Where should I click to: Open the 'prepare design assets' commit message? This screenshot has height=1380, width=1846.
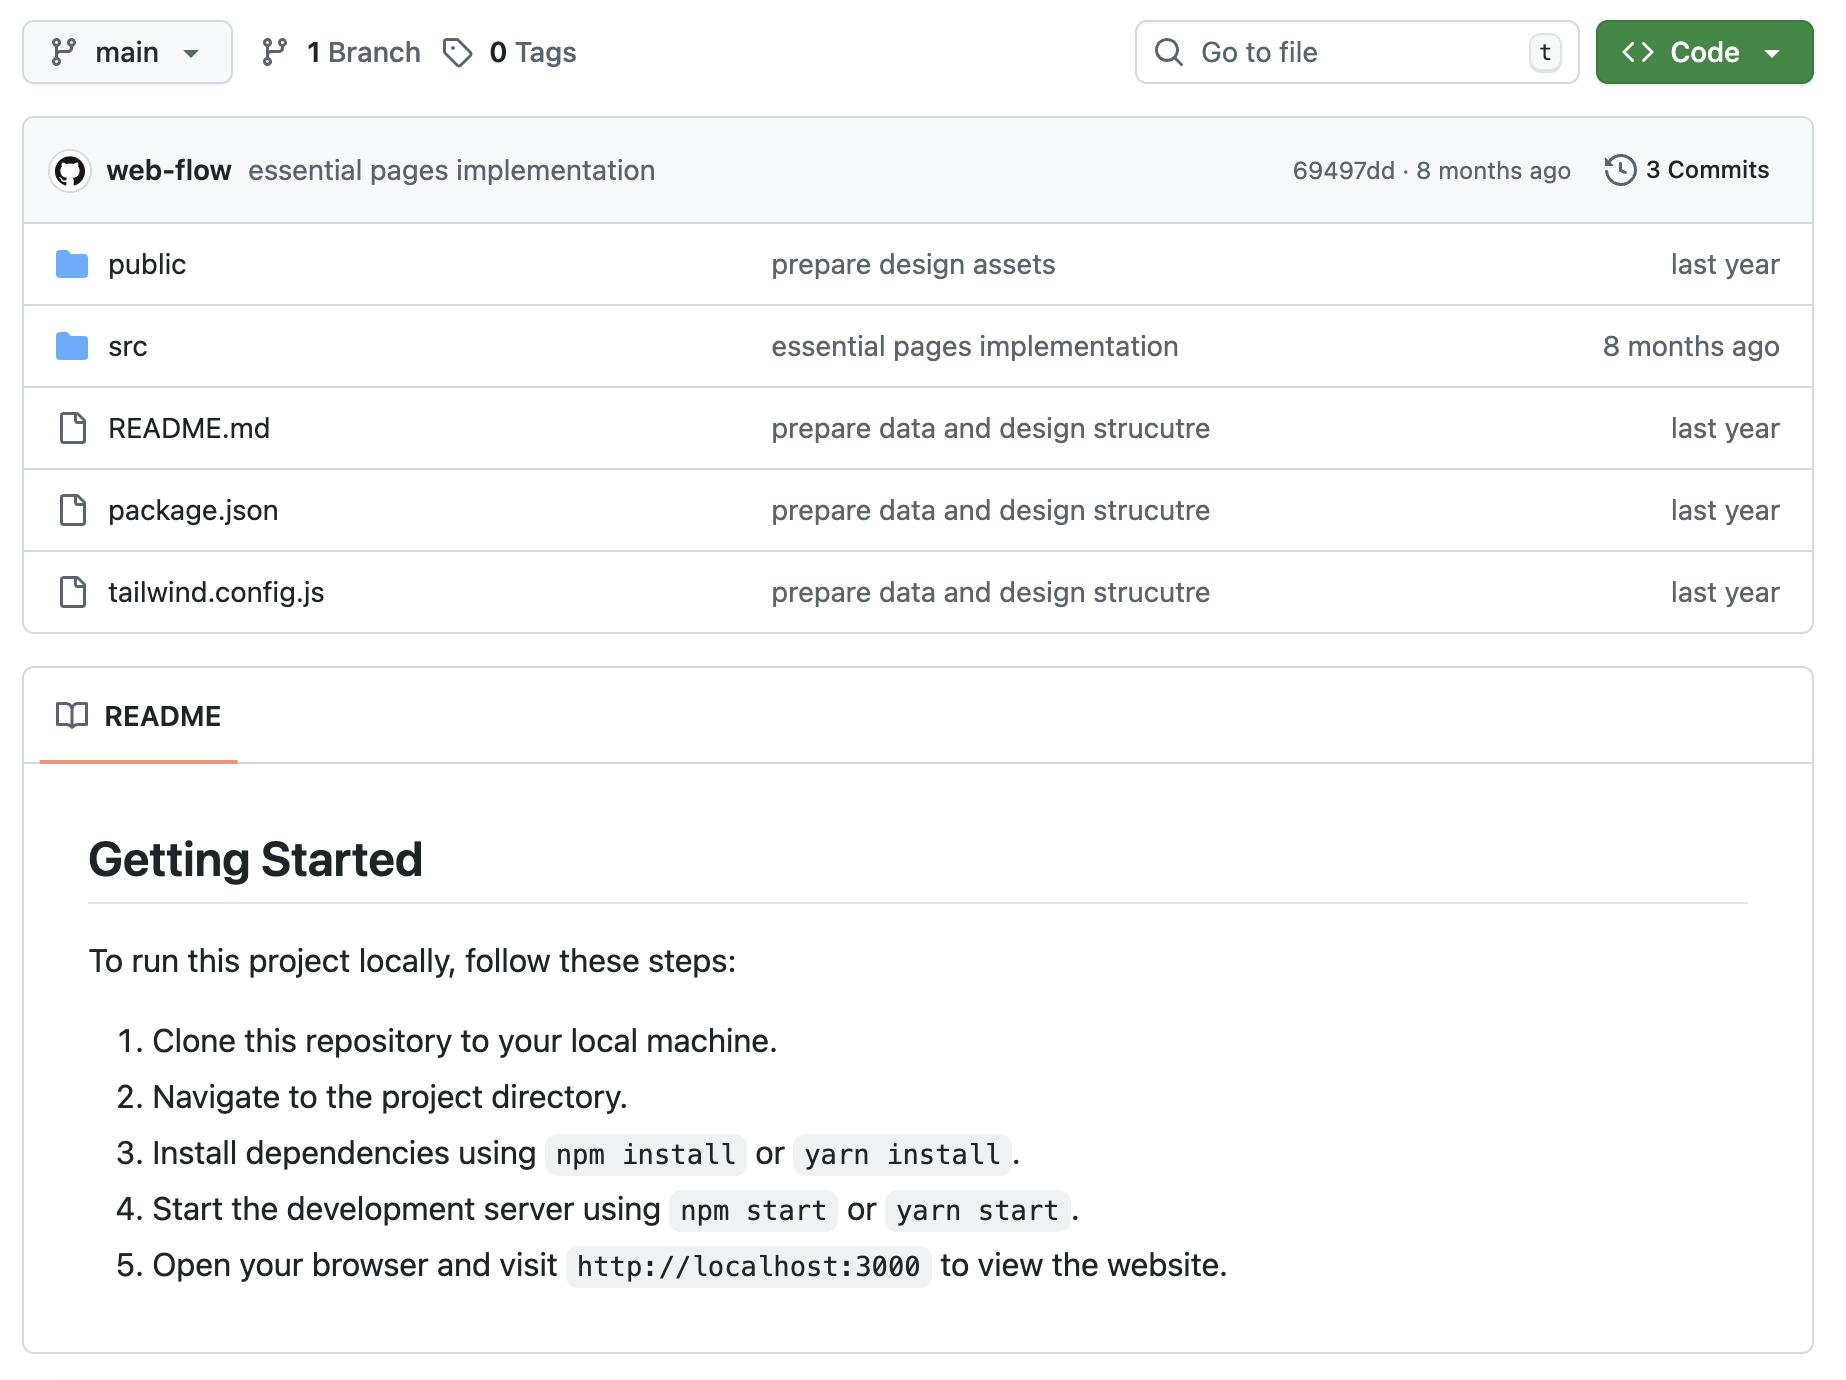913,265
